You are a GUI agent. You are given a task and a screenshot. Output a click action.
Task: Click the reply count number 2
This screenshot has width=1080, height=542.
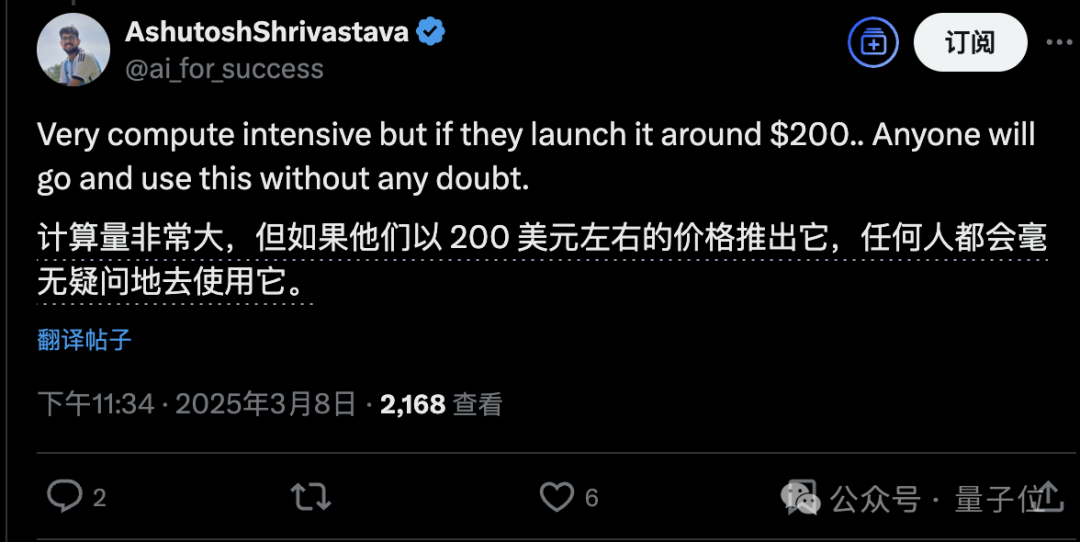(99, 498)
